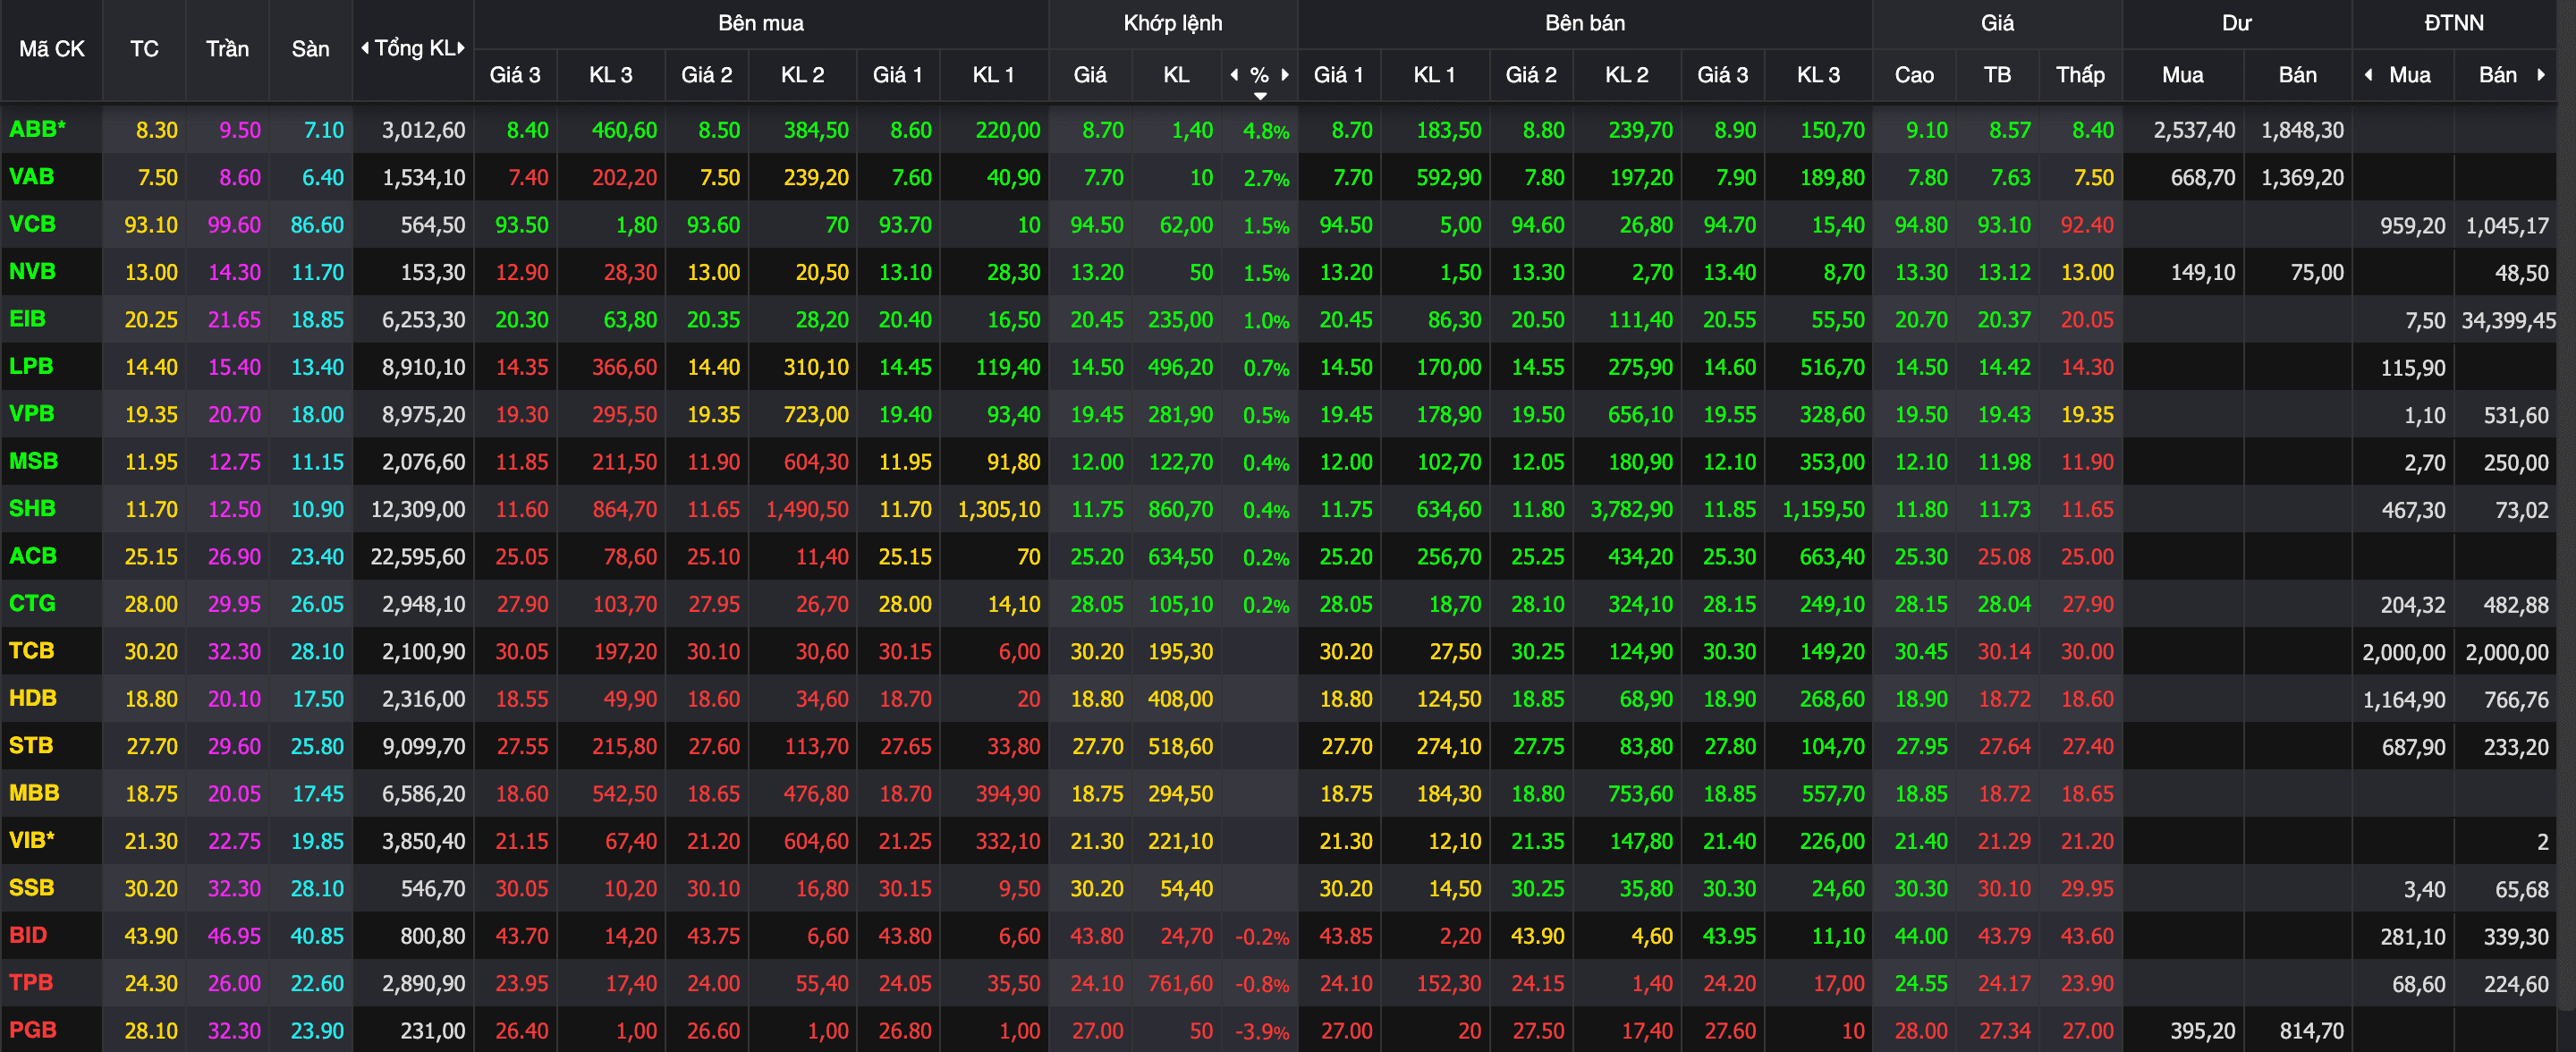Click SSB sell KL 3 value 24,60
Image resolution: width=2576 pixels, height=1052 pixels.
pyautogui.click(x=1838, y=889)
